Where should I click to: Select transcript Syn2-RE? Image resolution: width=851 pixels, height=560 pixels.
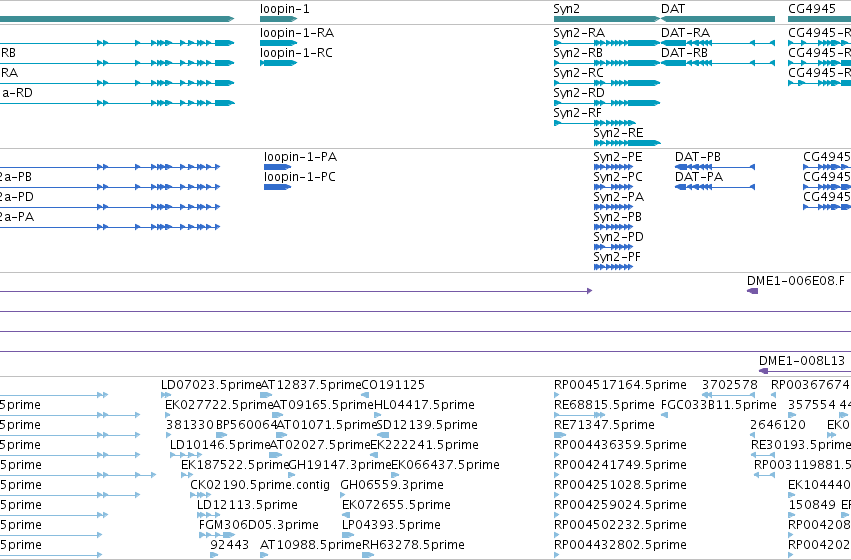[x=627, y=143]
